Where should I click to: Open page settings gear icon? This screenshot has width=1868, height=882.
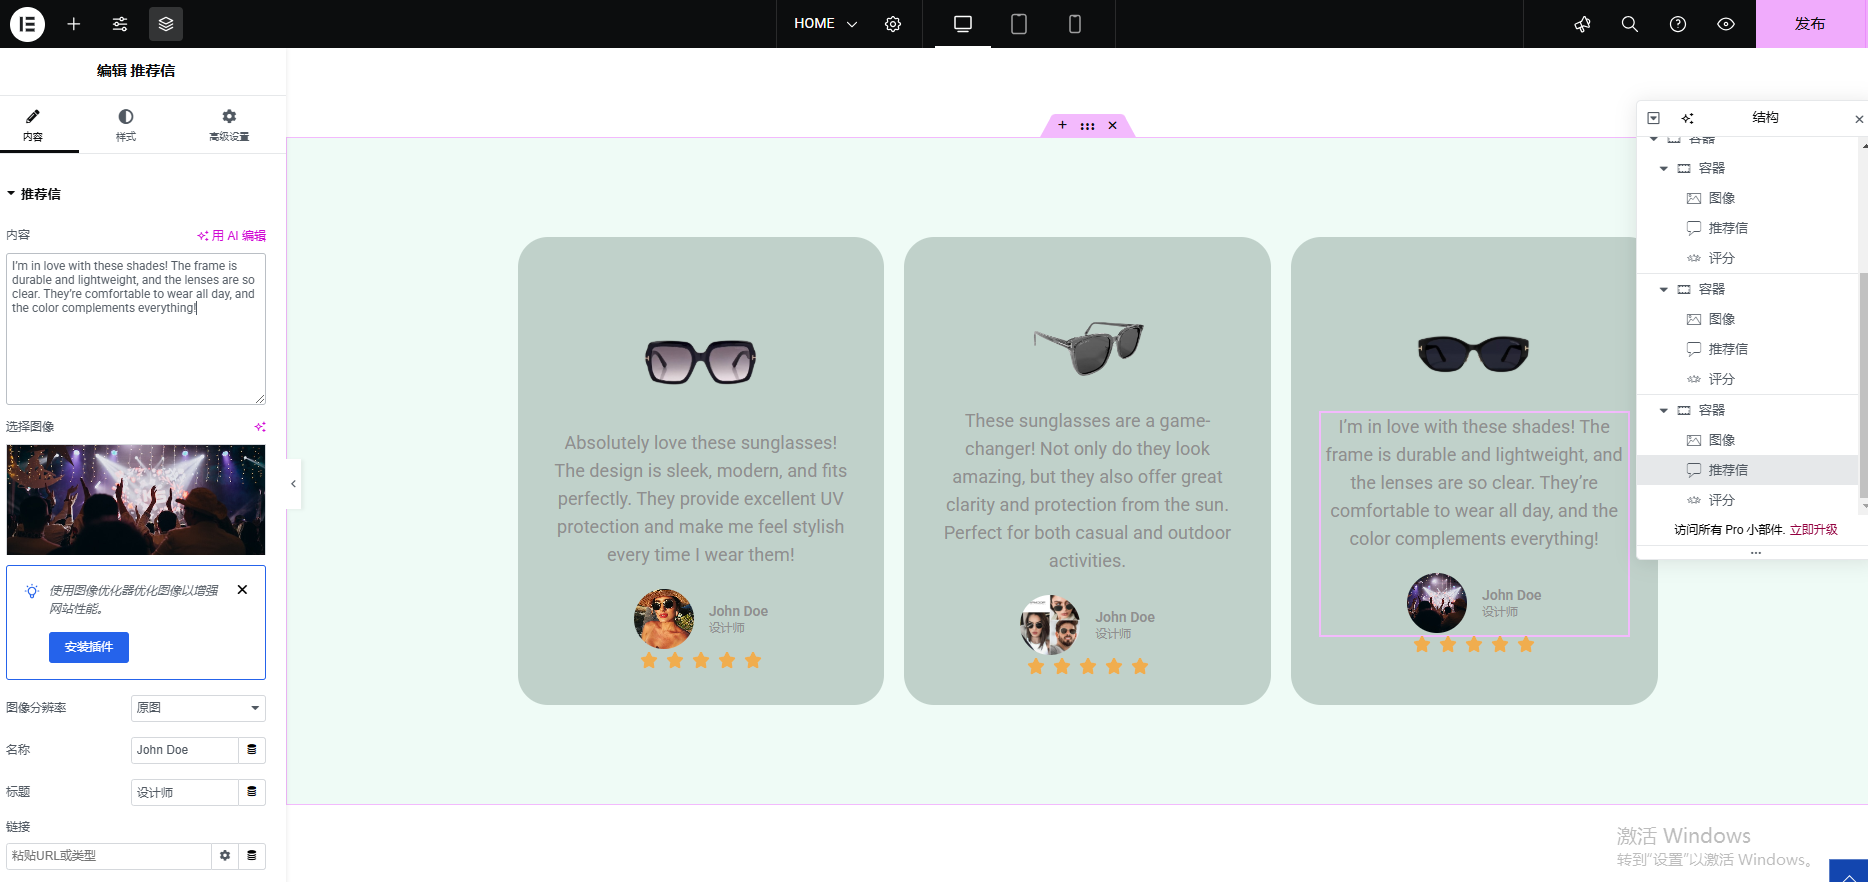pos(893,24)
